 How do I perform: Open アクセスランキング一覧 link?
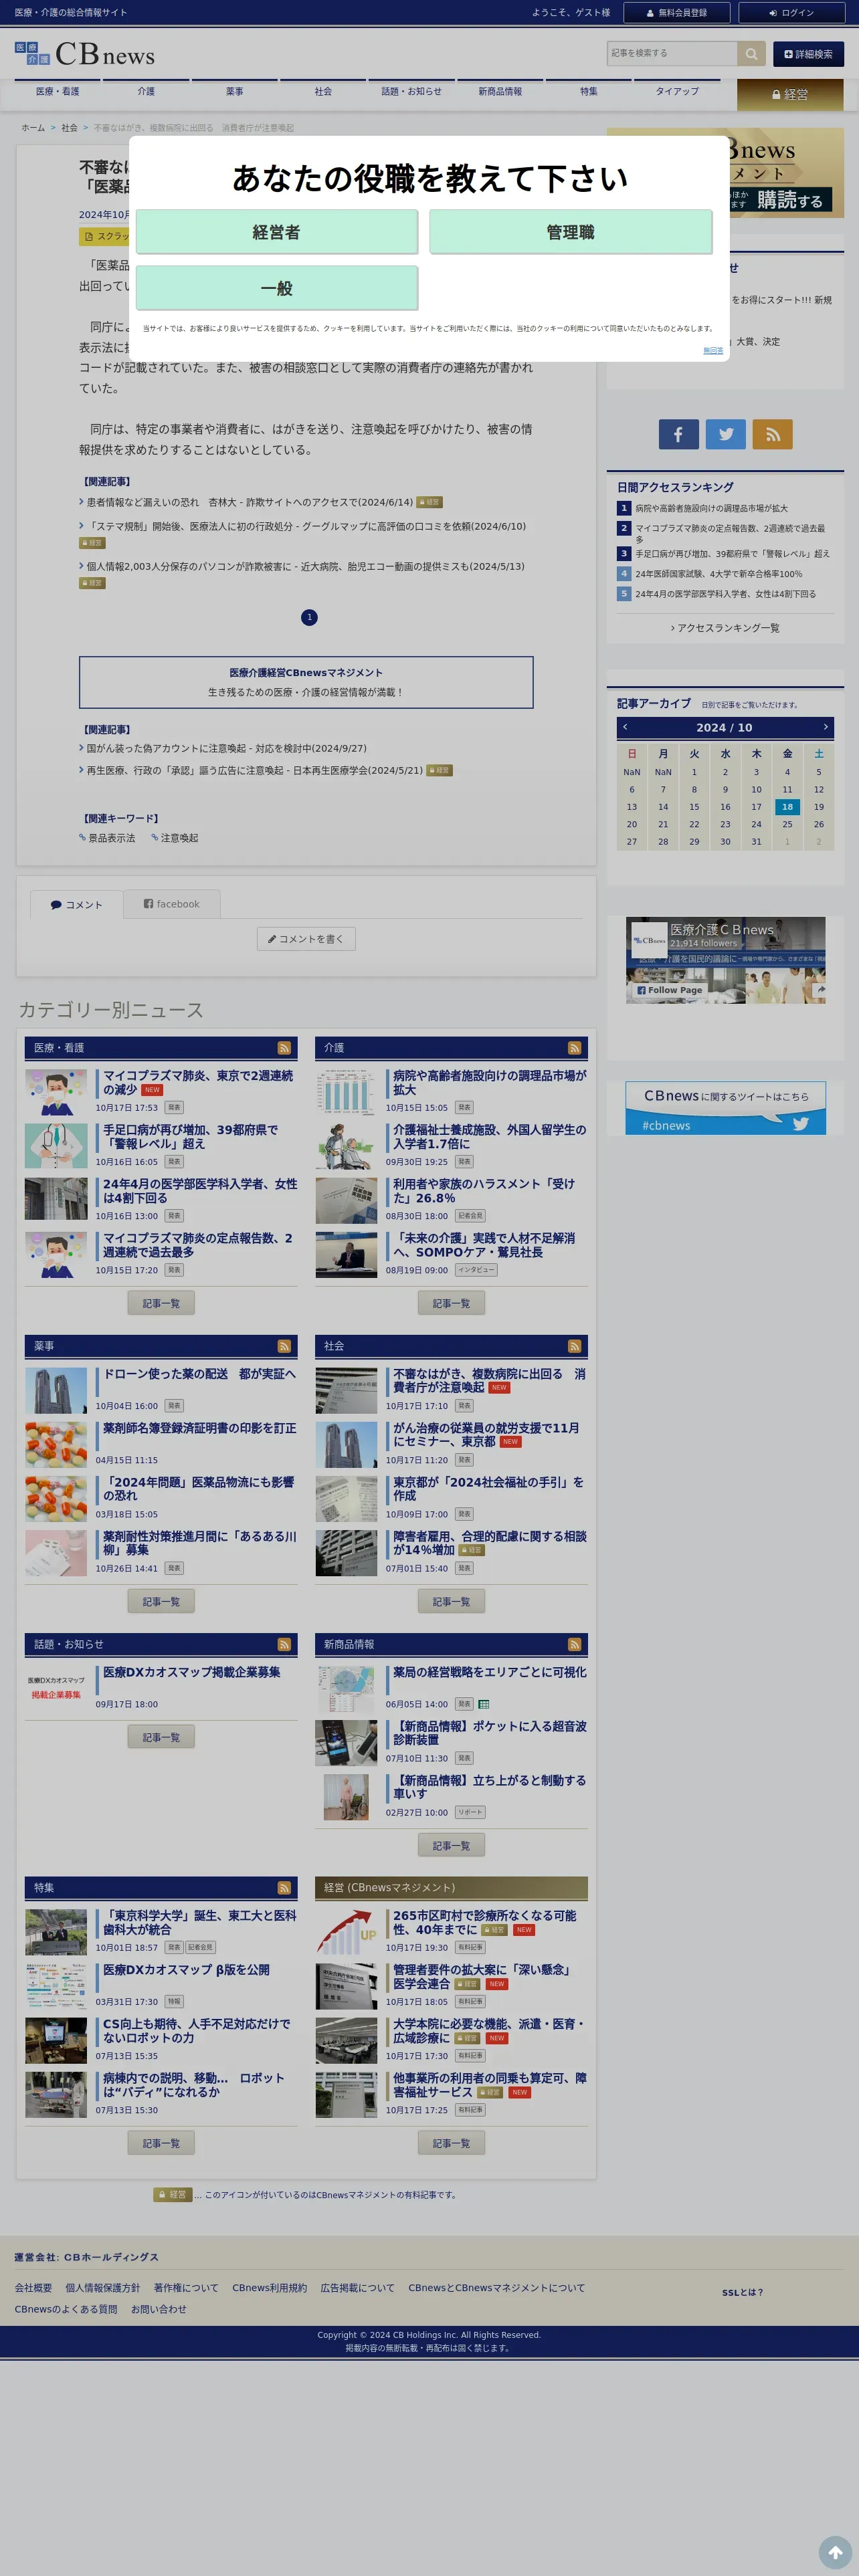[x=725, y=628]
